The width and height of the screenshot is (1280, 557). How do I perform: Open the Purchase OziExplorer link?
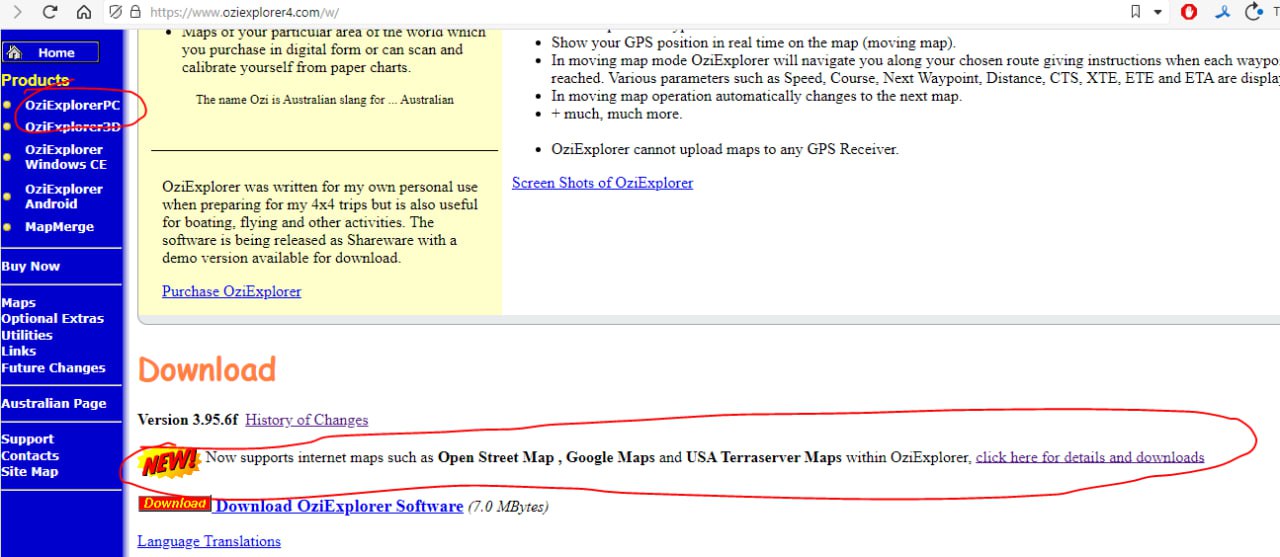point(231,291)
